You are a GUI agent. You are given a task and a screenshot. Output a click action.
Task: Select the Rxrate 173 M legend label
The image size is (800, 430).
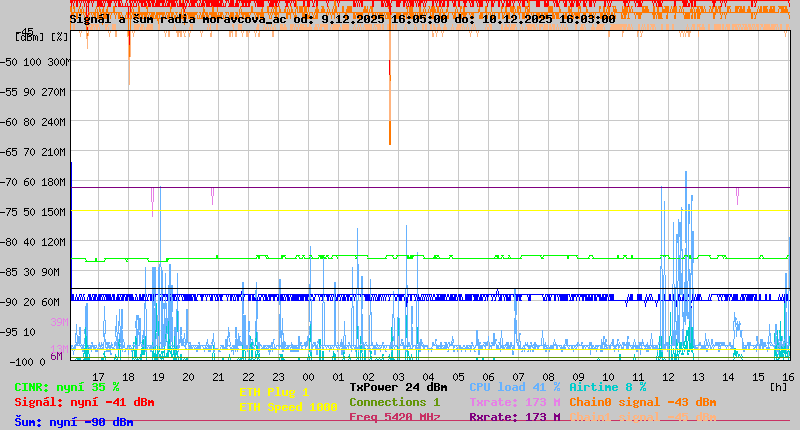(x=514, y=417)
